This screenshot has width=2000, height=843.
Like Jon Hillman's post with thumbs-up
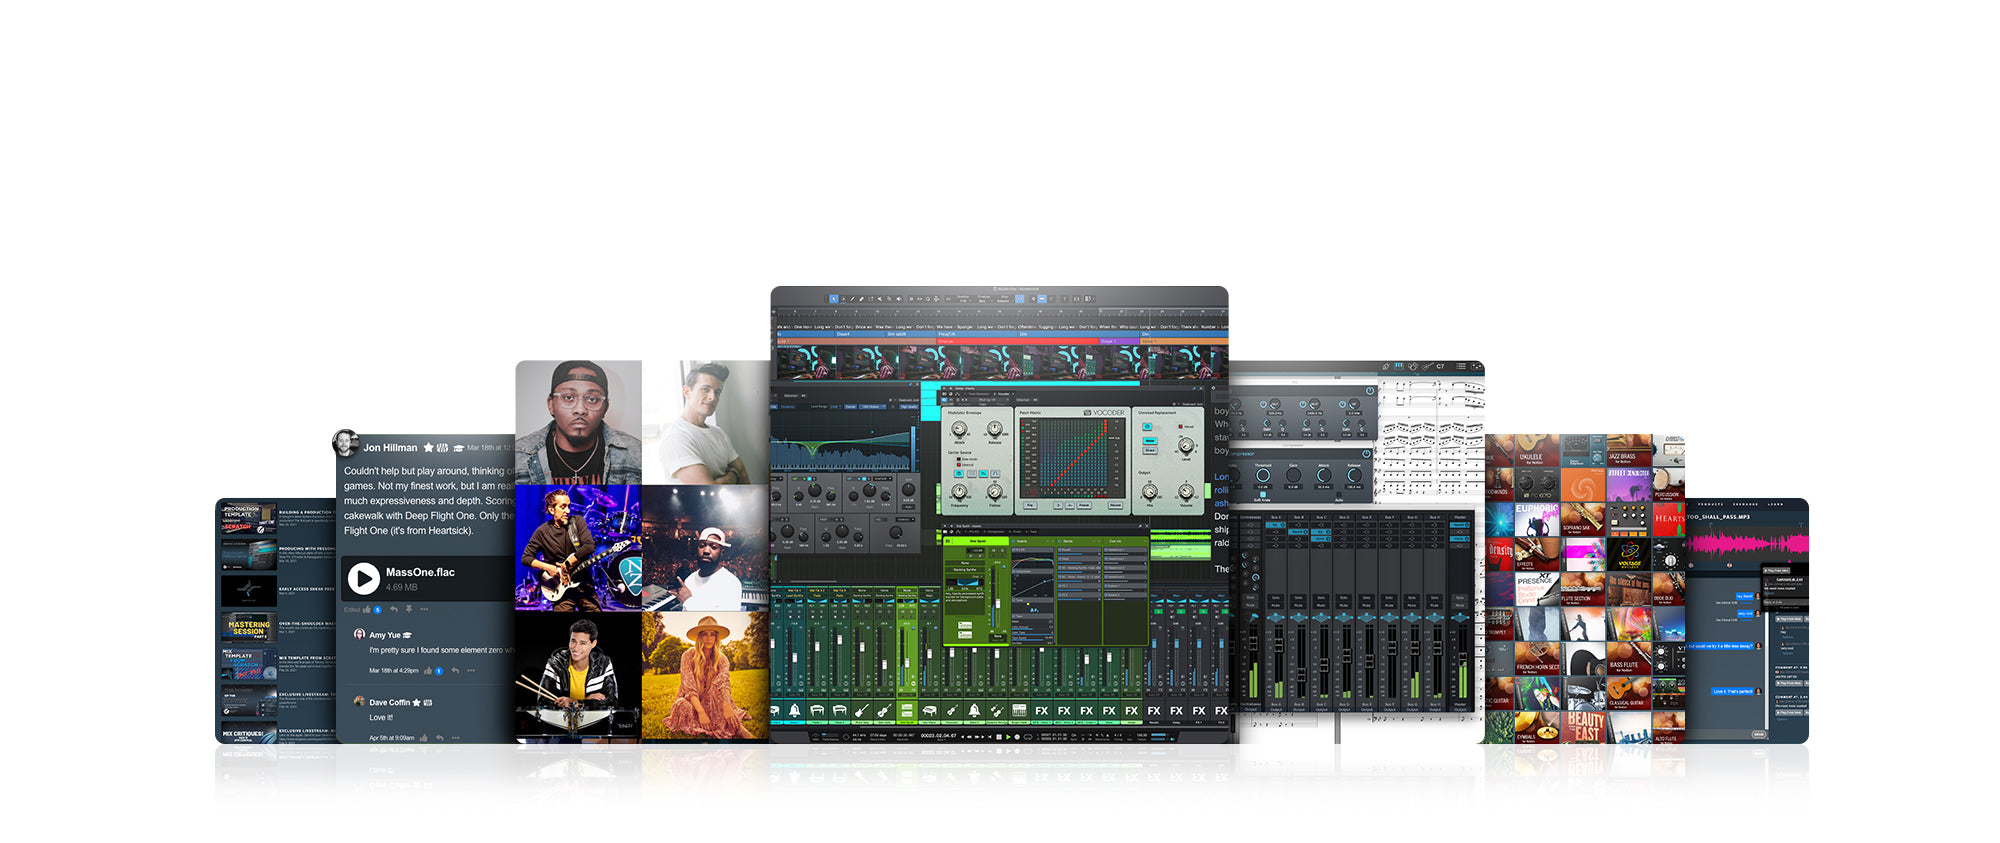367,609
